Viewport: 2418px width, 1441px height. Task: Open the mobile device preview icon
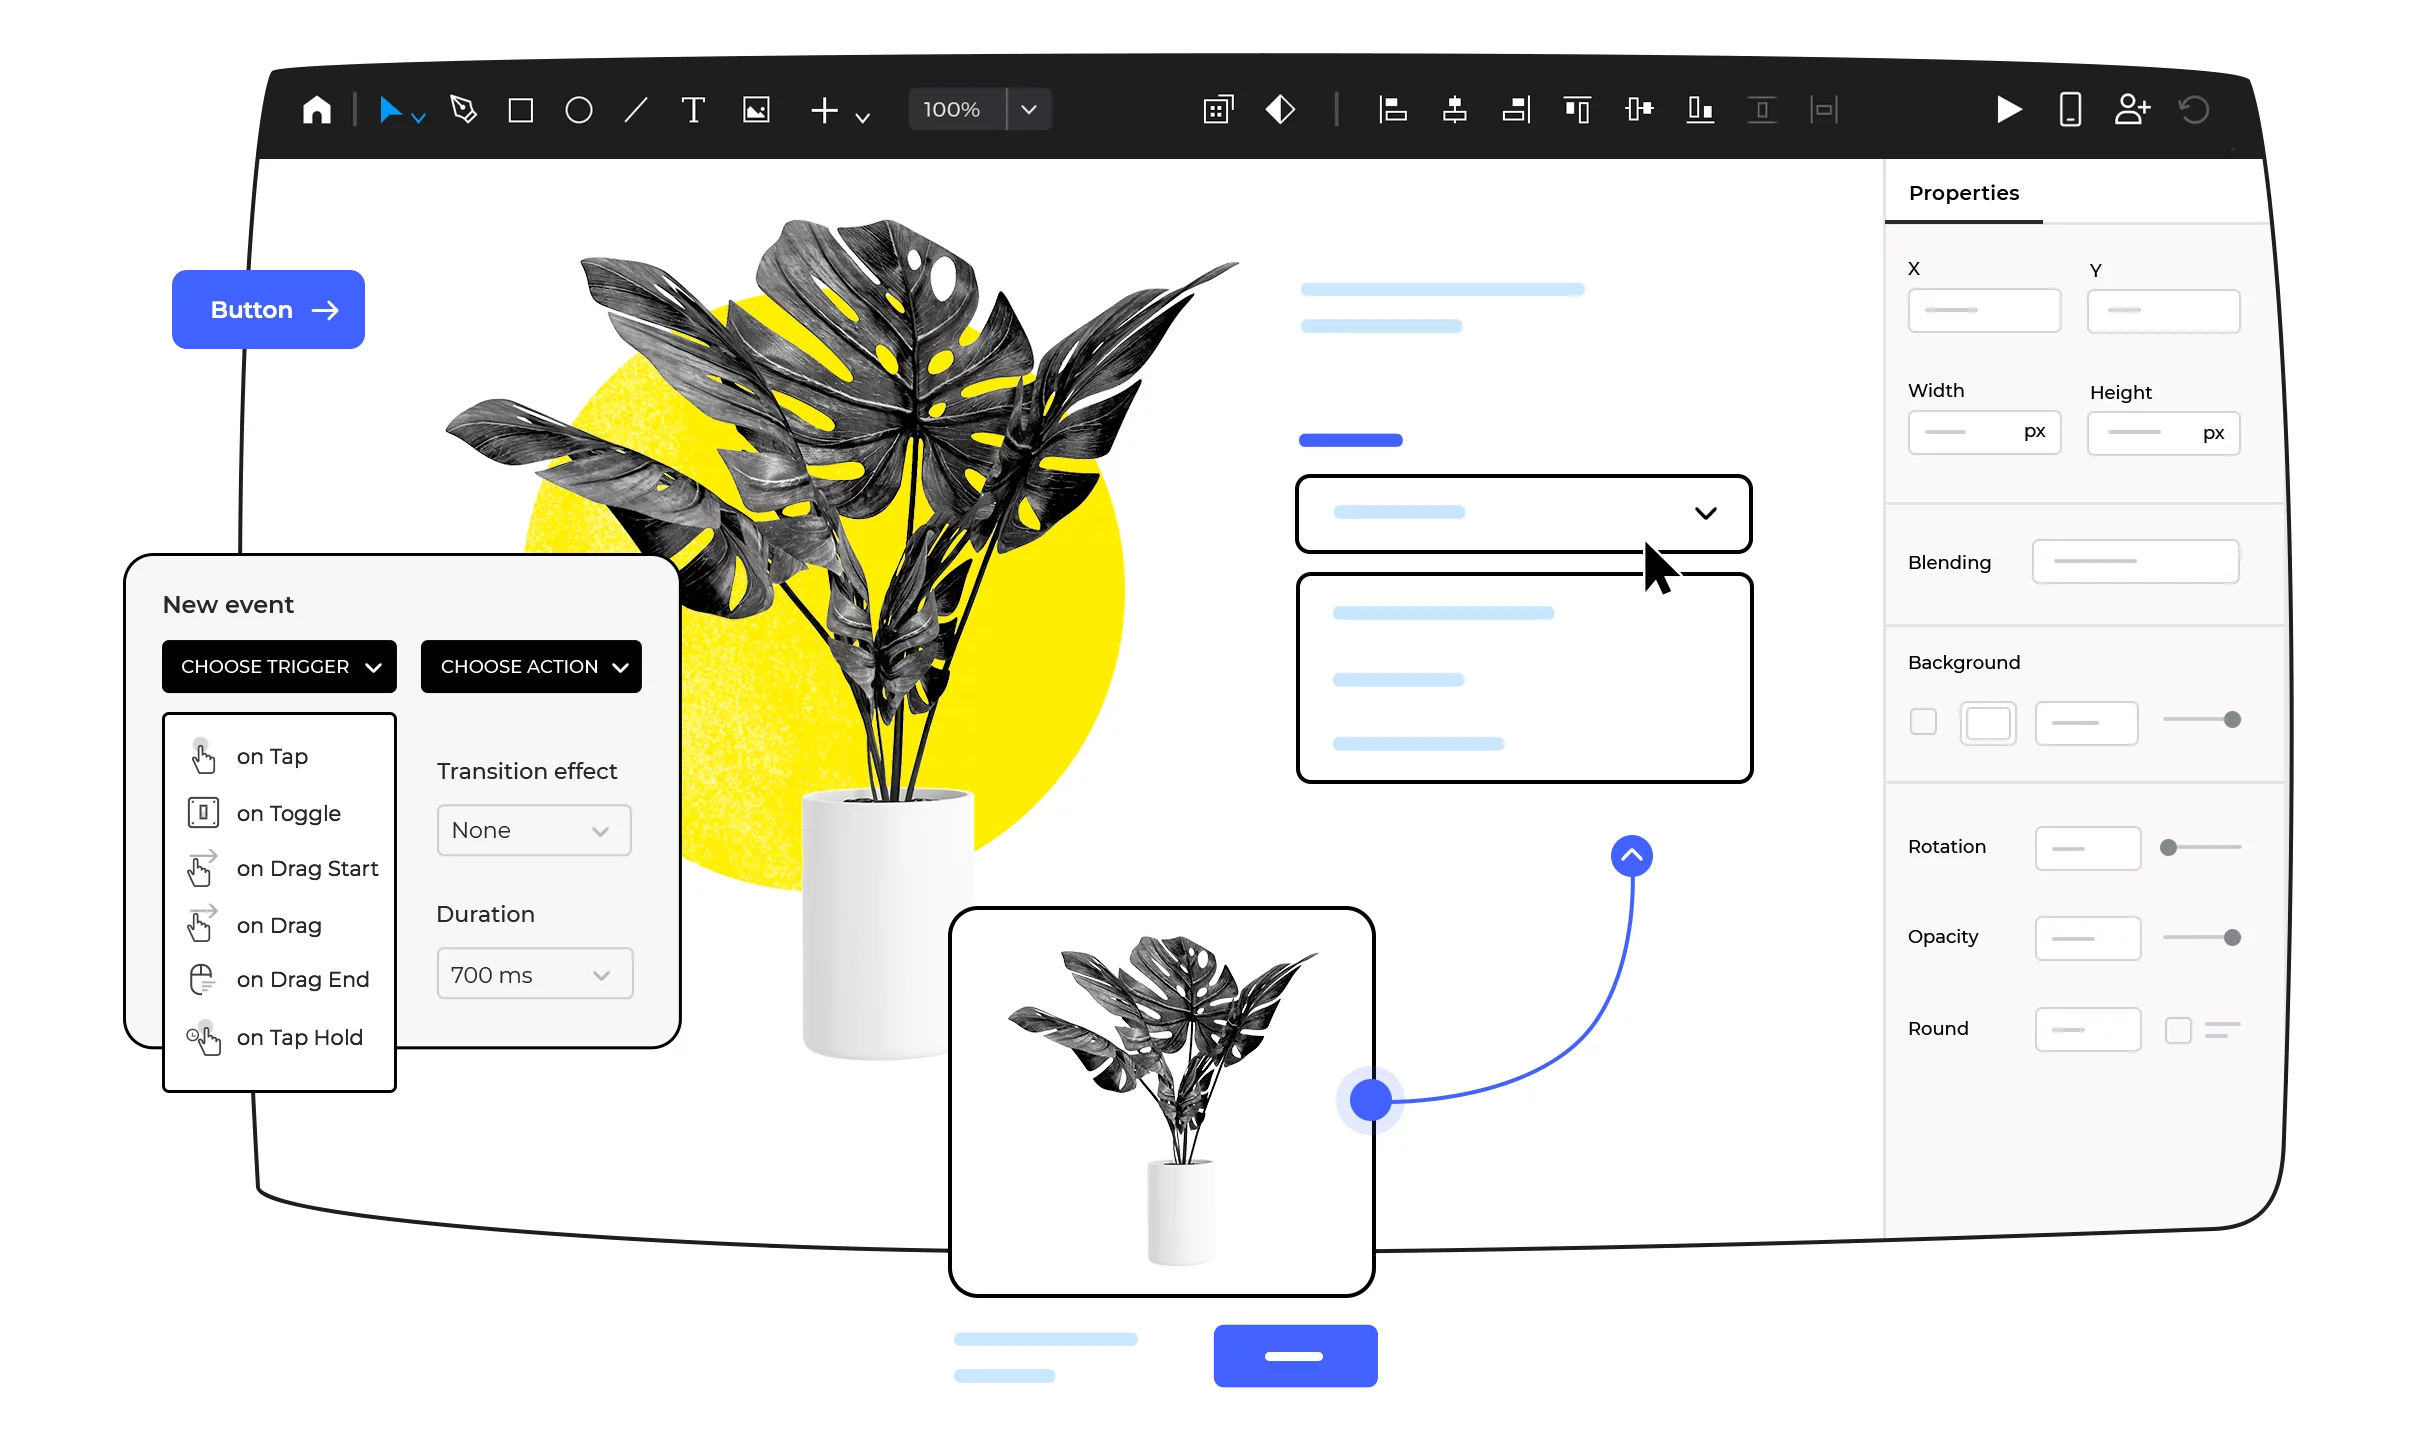coord(2069,110)
